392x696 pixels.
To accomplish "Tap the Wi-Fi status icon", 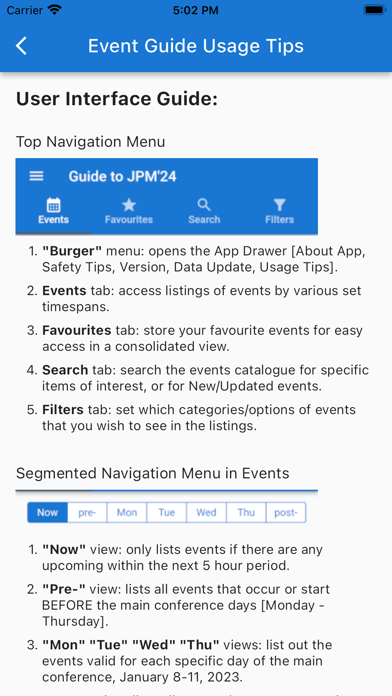I will click(55, 10).
